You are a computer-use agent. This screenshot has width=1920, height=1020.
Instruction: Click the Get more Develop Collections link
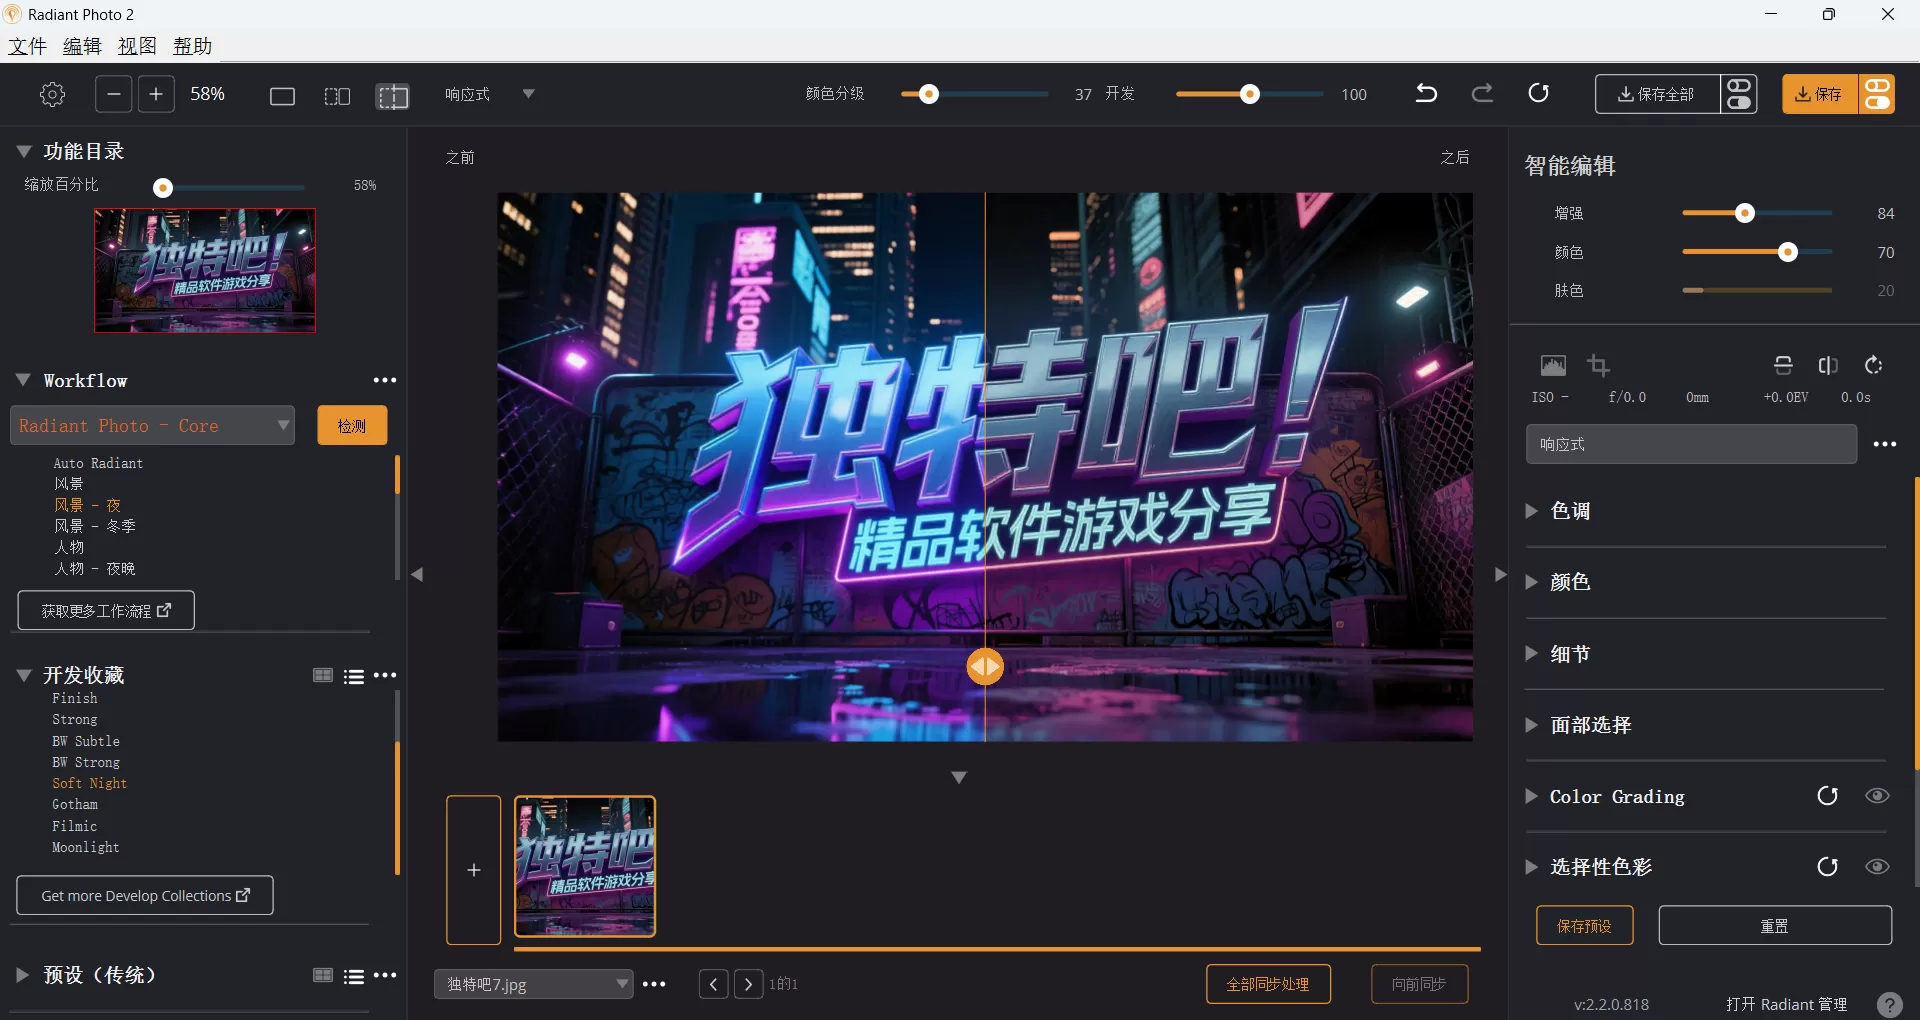pos(144,895)
